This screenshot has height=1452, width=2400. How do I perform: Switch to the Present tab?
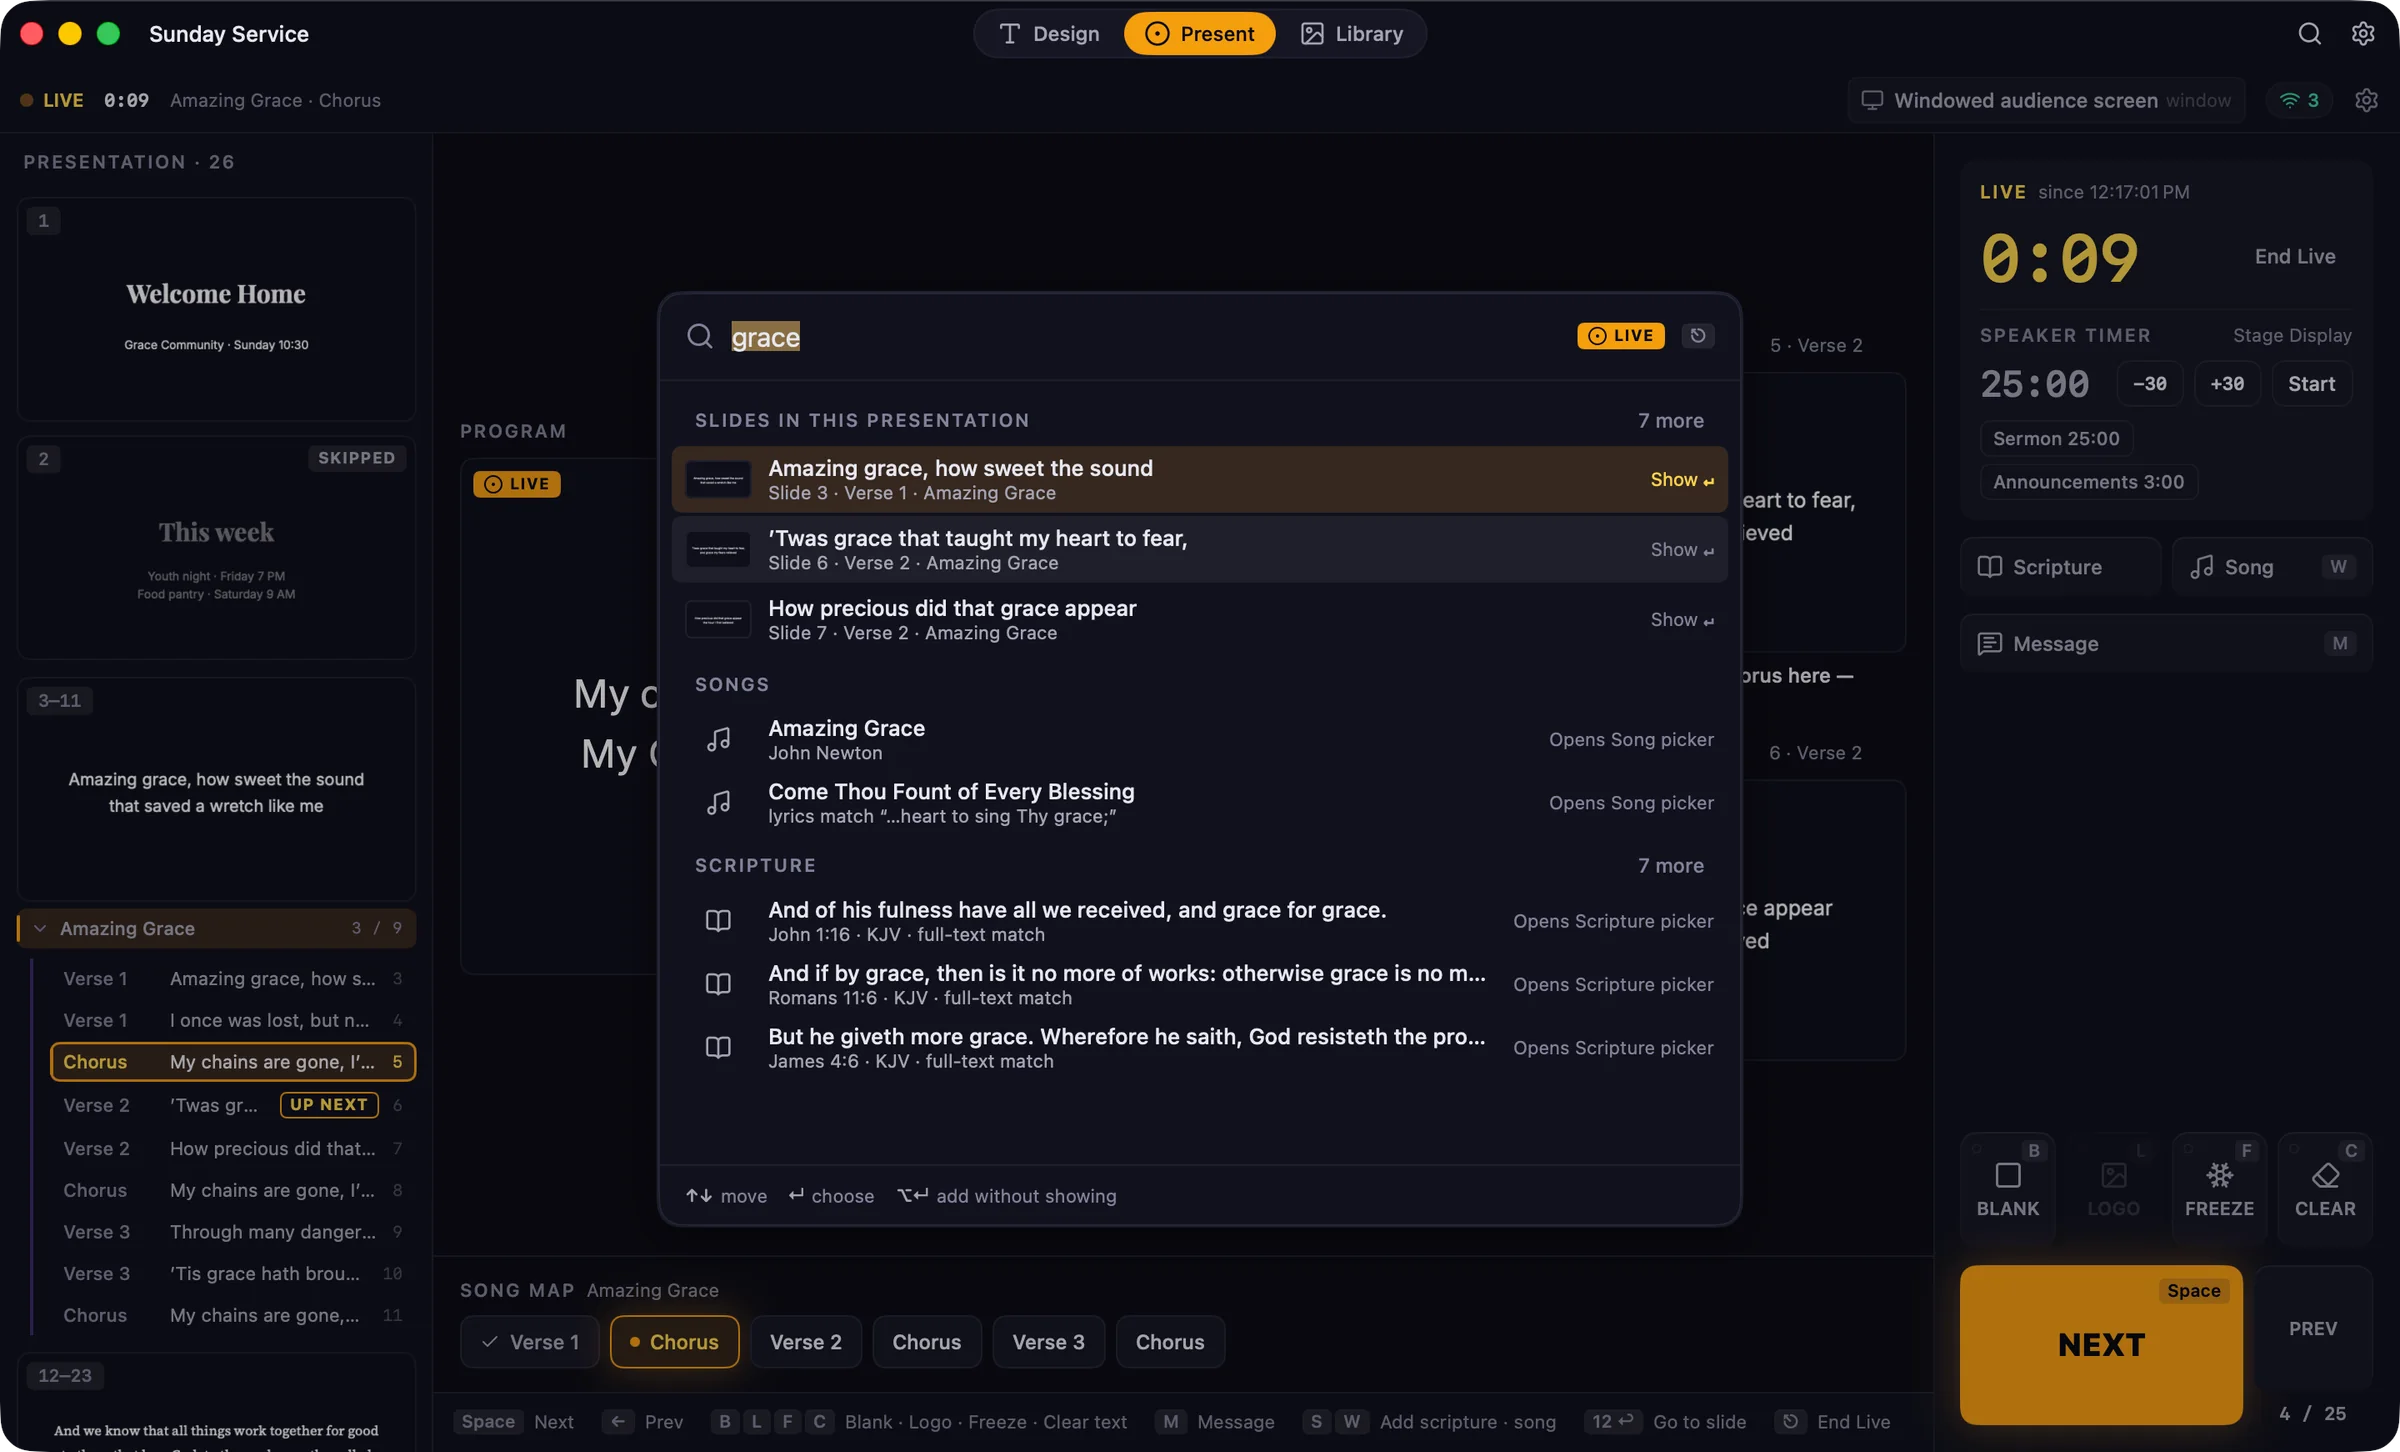1199,34
